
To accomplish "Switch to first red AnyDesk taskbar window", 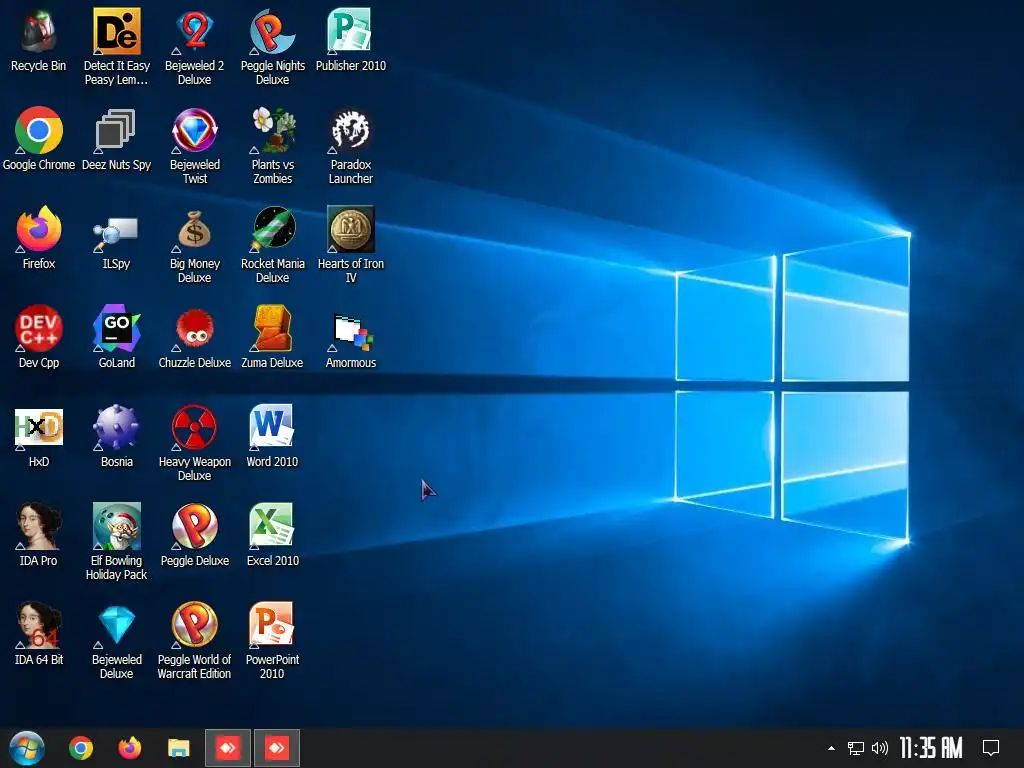I will [x=228, y=748].
